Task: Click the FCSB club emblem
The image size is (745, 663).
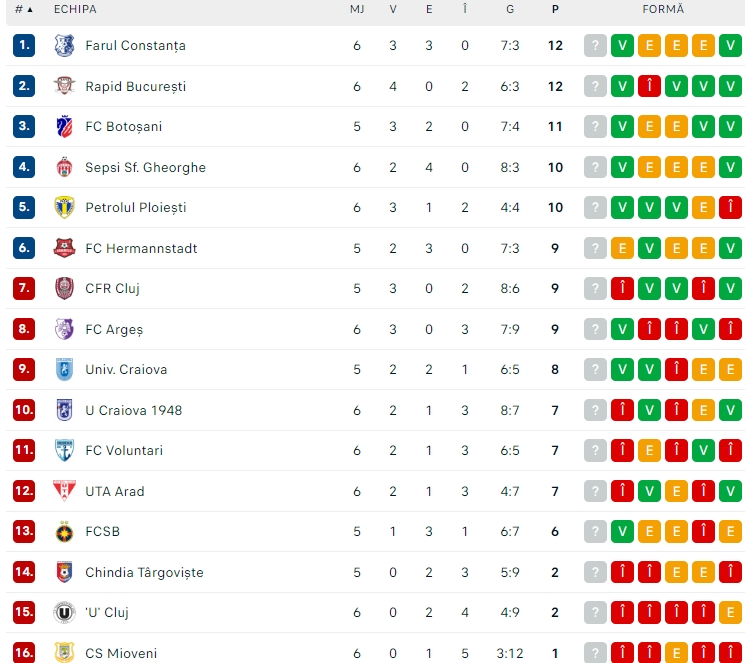Action: point(65,531)
